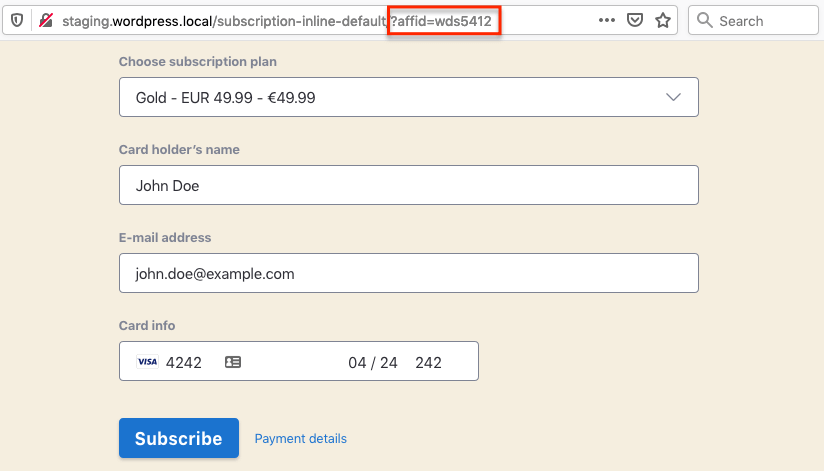Save page with the Pocket icon
824x471 pixels.
[635, 20]
